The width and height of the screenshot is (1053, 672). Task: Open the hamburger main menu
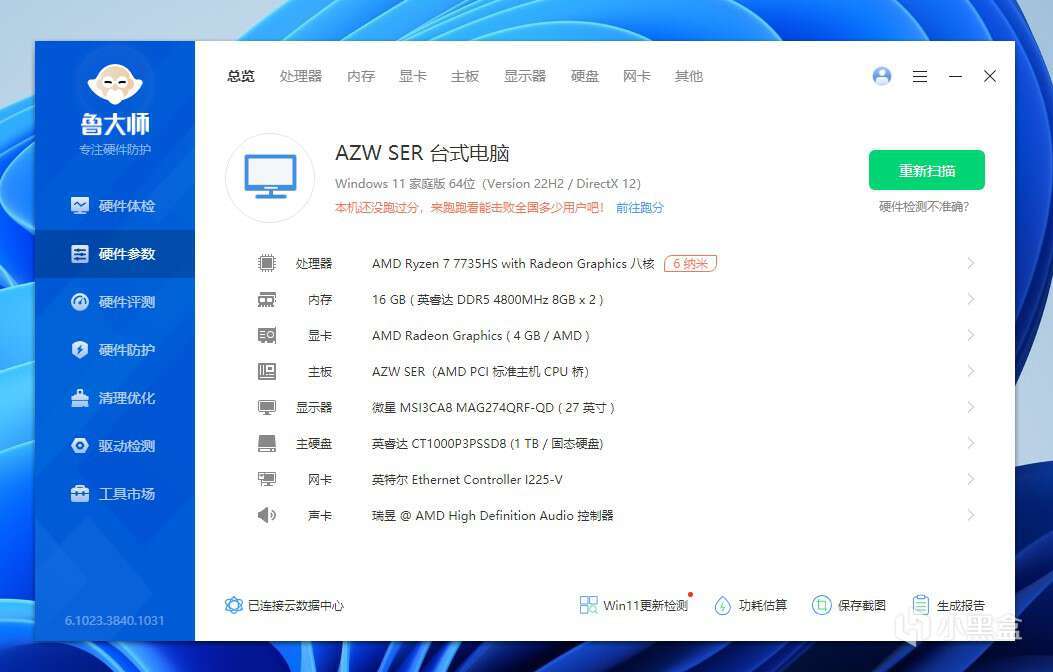coord(920,77)
